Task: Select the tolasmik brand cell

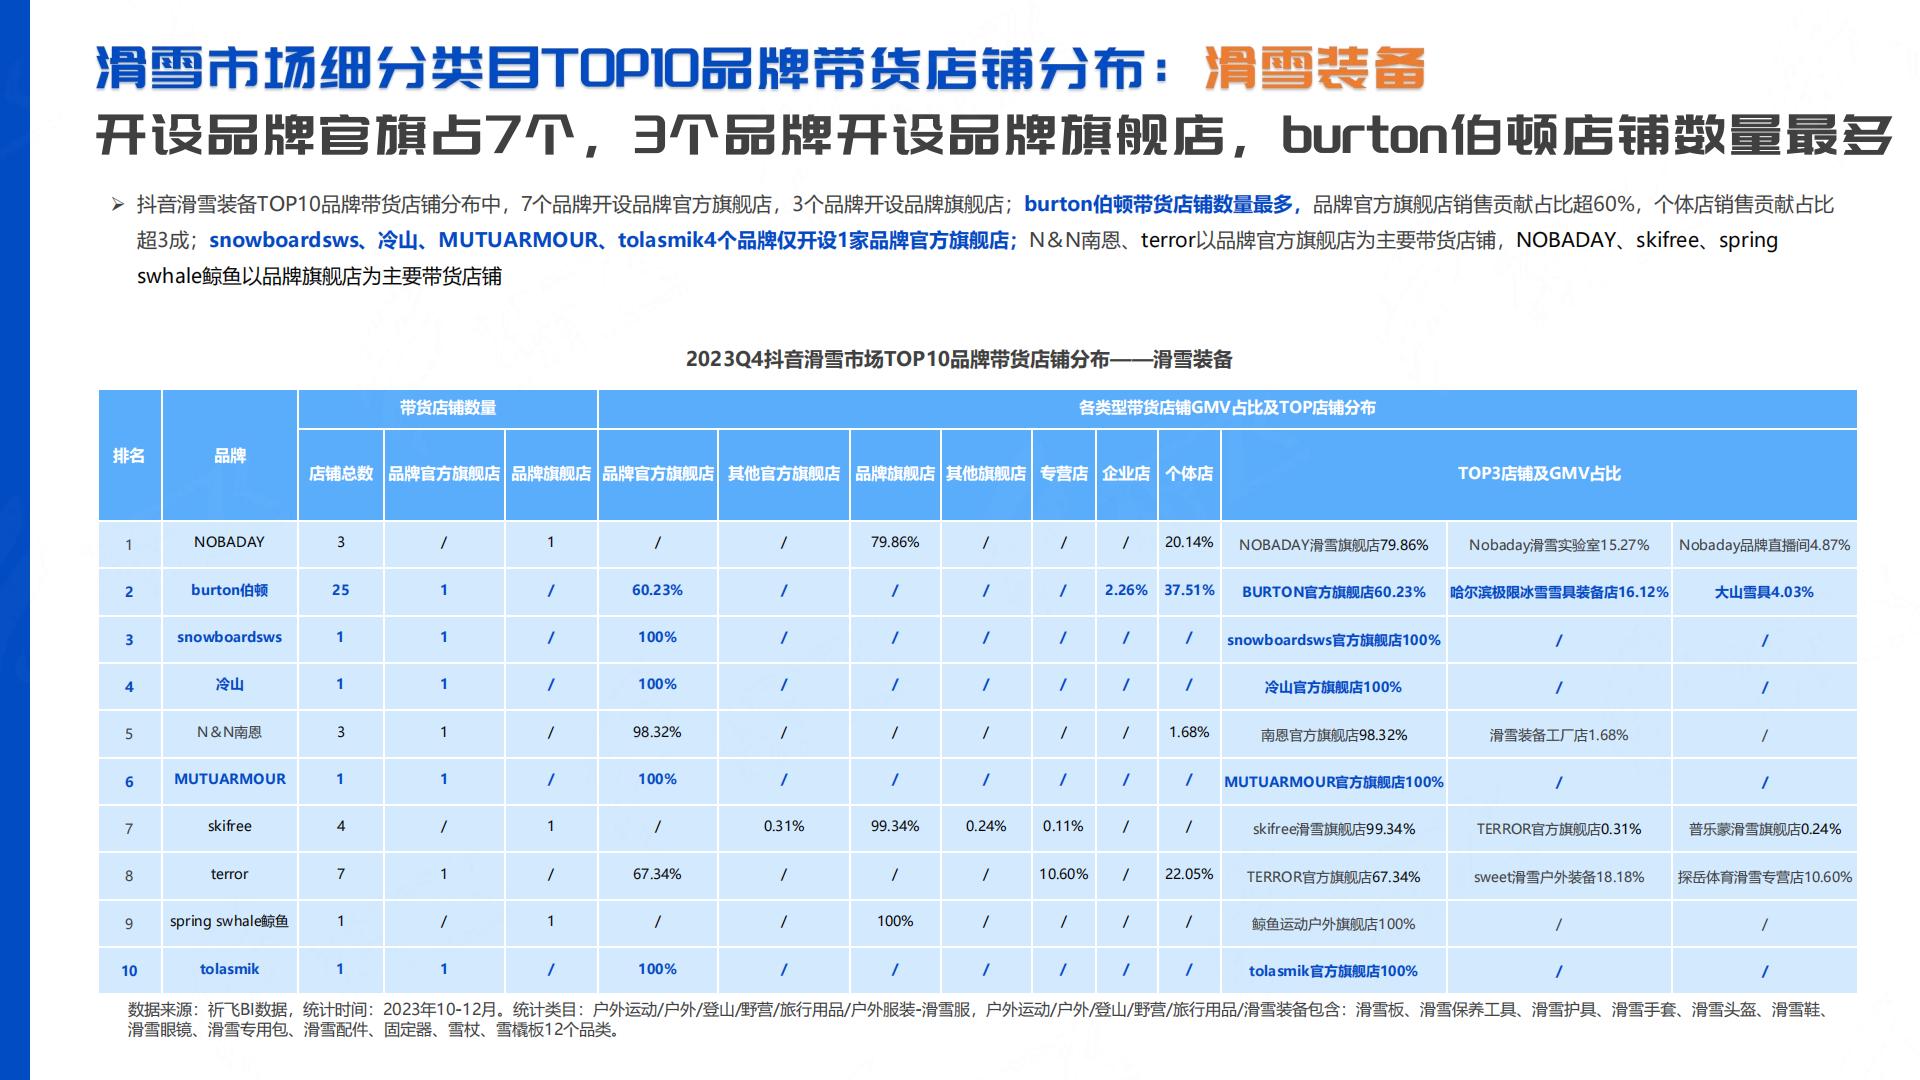Action: tap(229, 969)
